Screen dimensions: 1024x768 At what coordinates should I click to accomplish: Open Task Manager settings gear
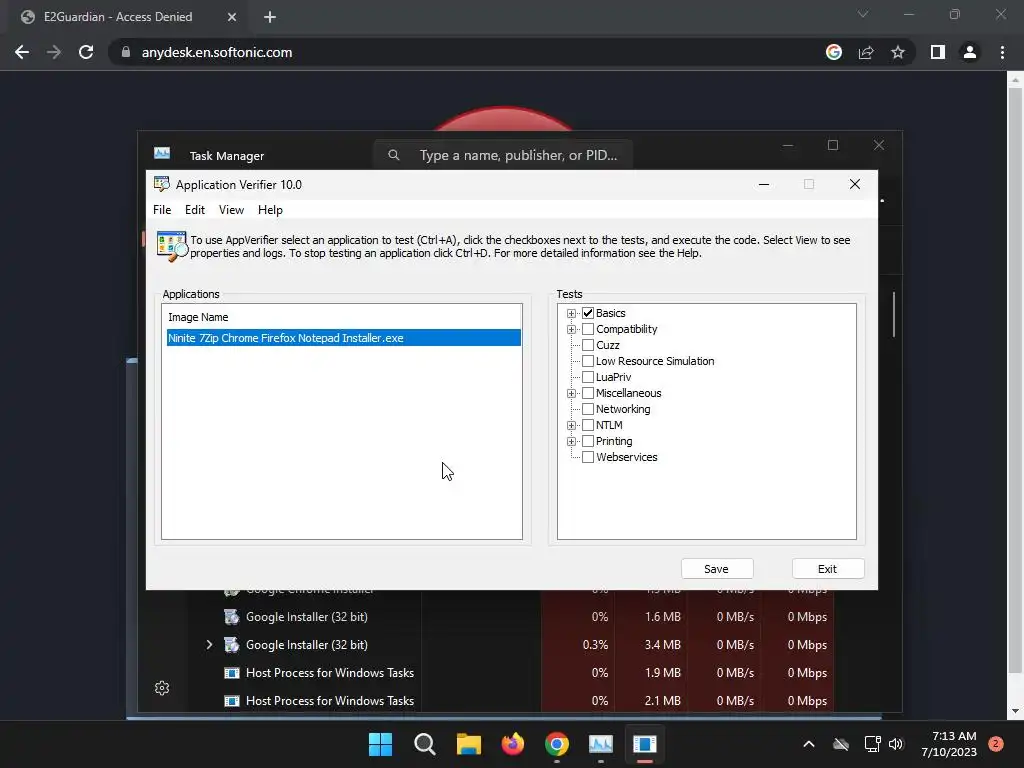point(162,688)
